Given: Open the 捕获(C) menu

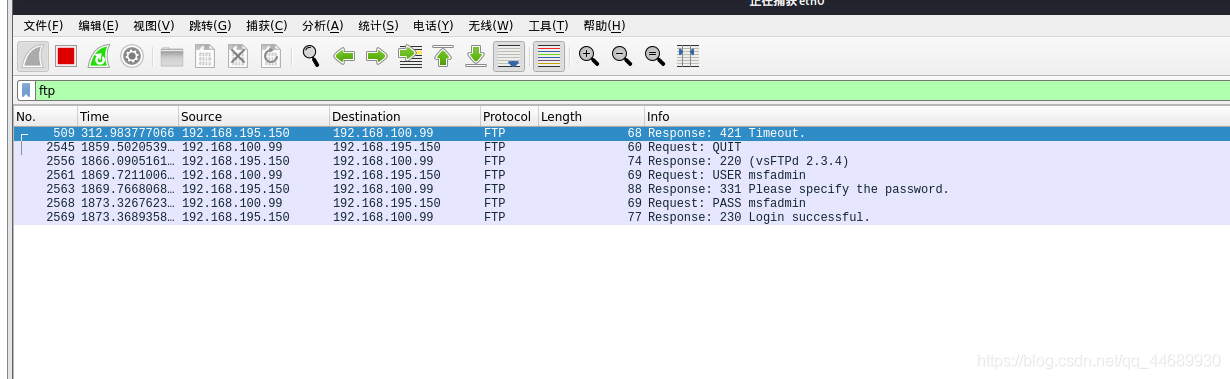Looking at the screenshot, I should pos(266,25).
